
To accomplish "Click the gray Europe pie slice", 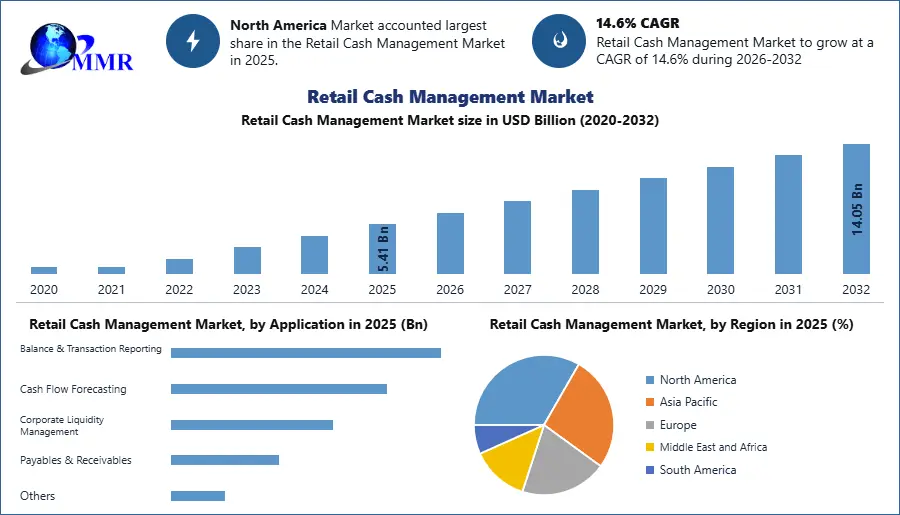I will click(558, 464).
